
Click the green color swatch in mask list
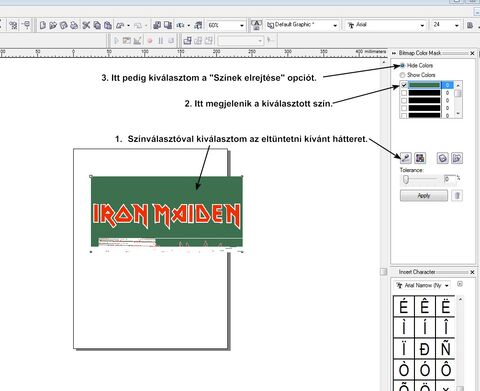(424, 85)
